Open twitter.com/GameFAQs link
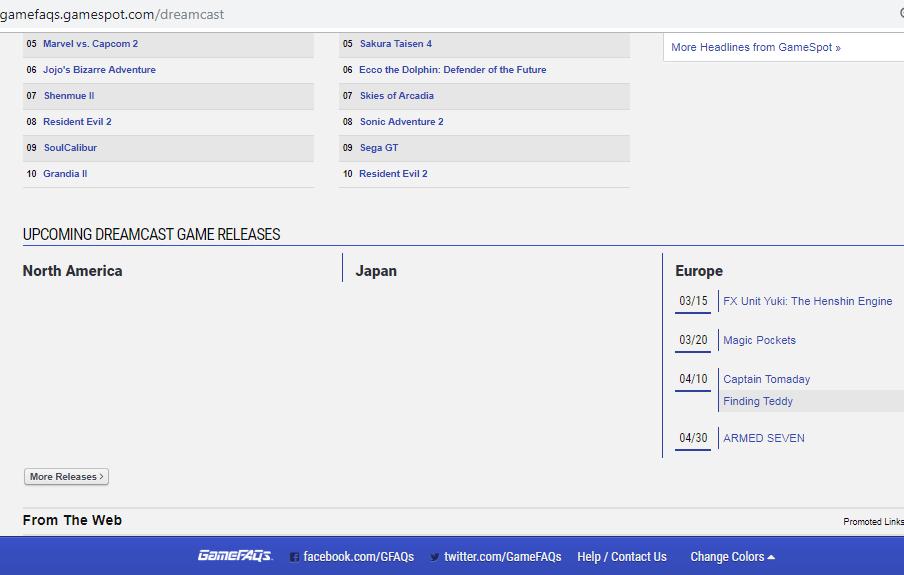 coord(502,557)
